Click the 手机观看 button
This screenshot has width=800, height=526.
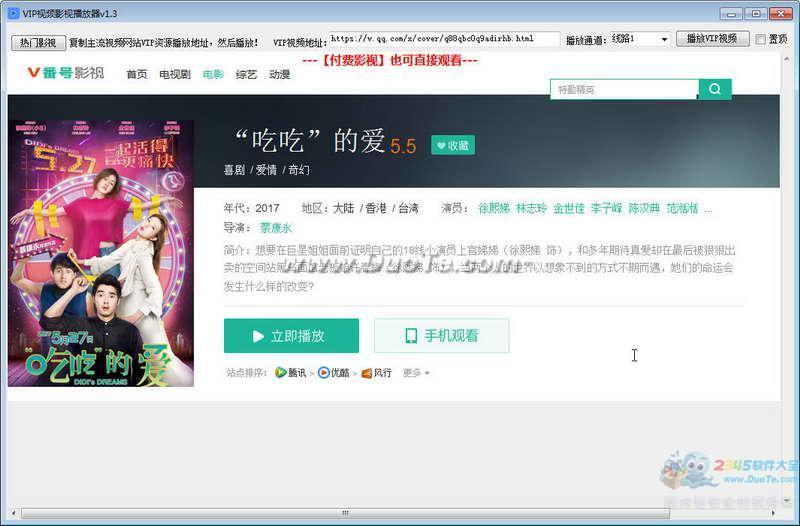(442, 336)
